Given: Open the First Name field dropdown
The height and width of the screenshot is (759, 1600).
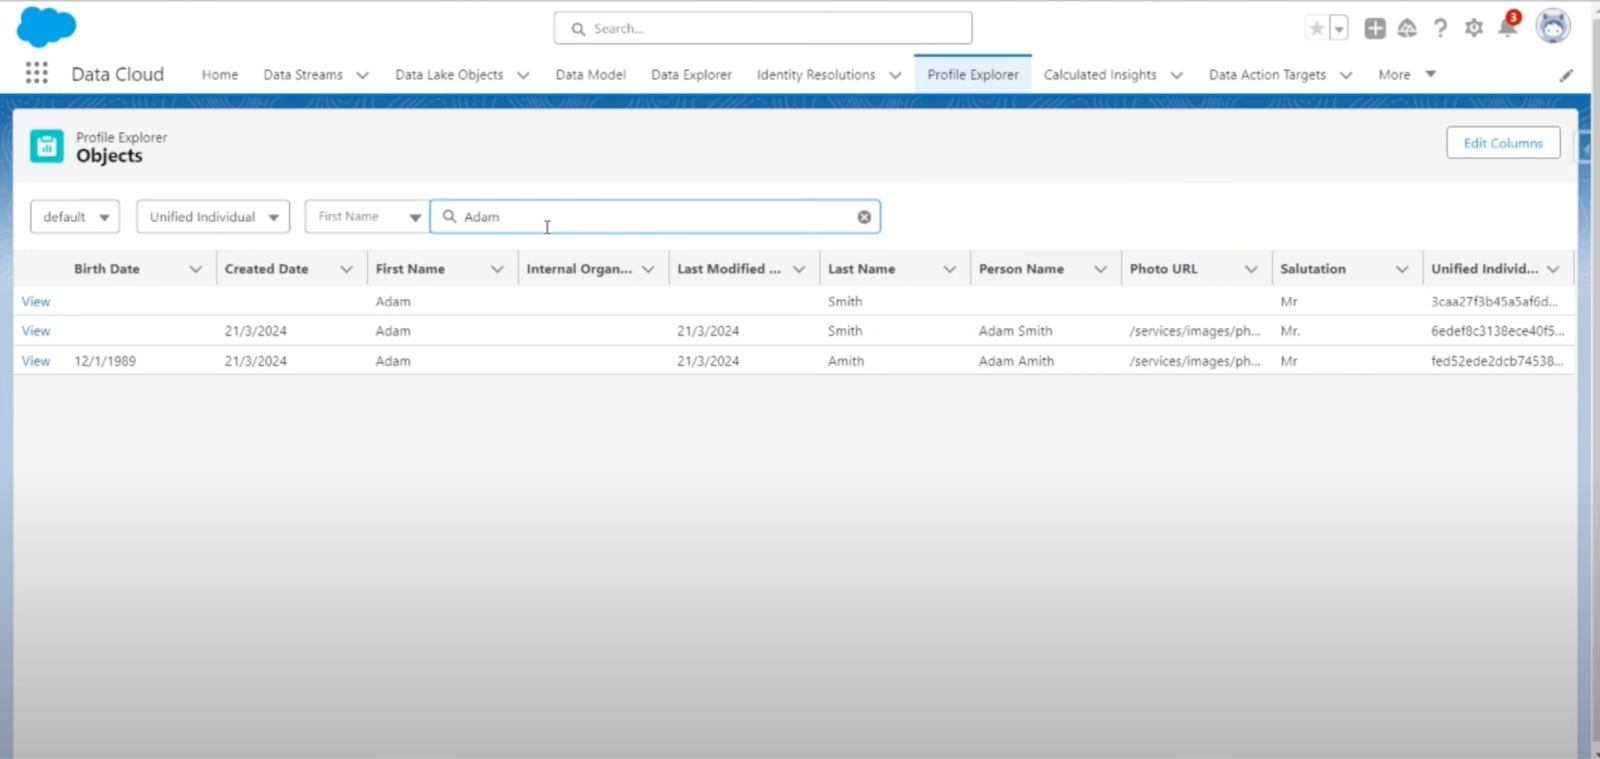Looking at the screenshot, I should (x=367, y=217).
